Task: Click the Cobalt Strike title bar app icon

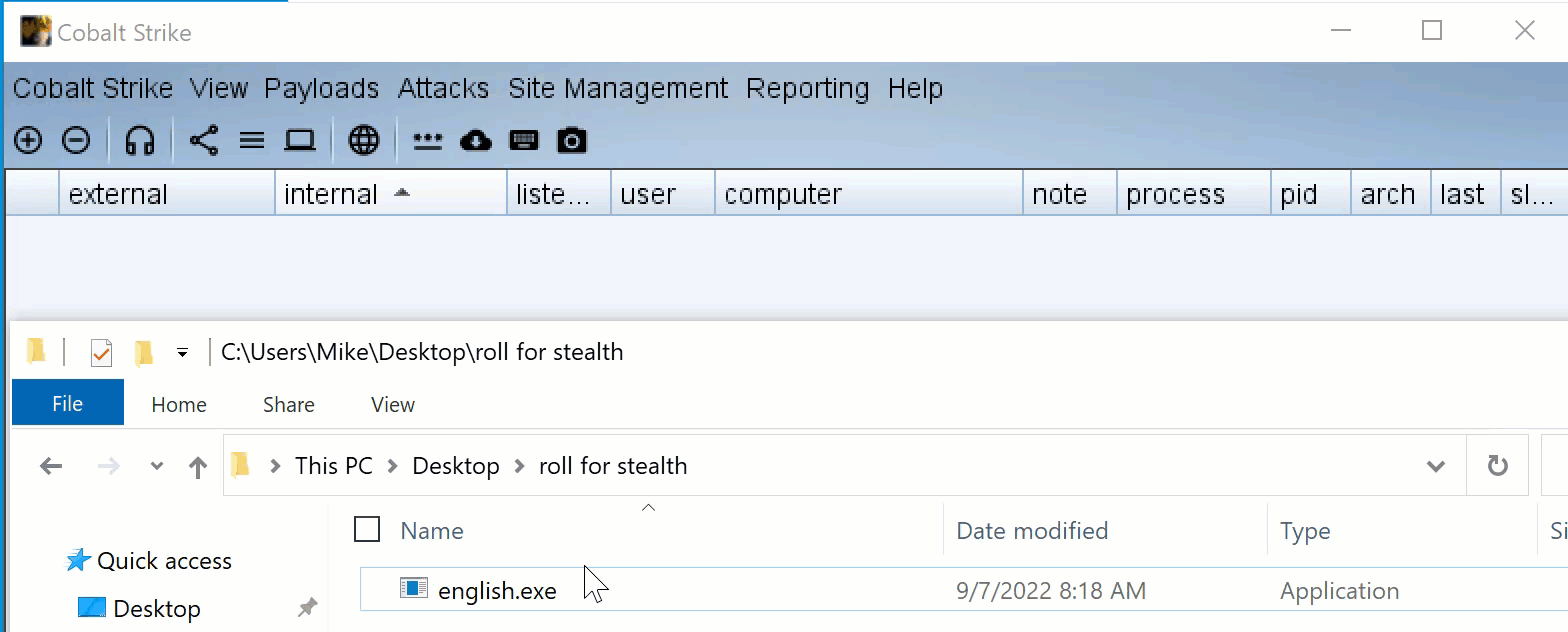Action: (x=36, y=31)
